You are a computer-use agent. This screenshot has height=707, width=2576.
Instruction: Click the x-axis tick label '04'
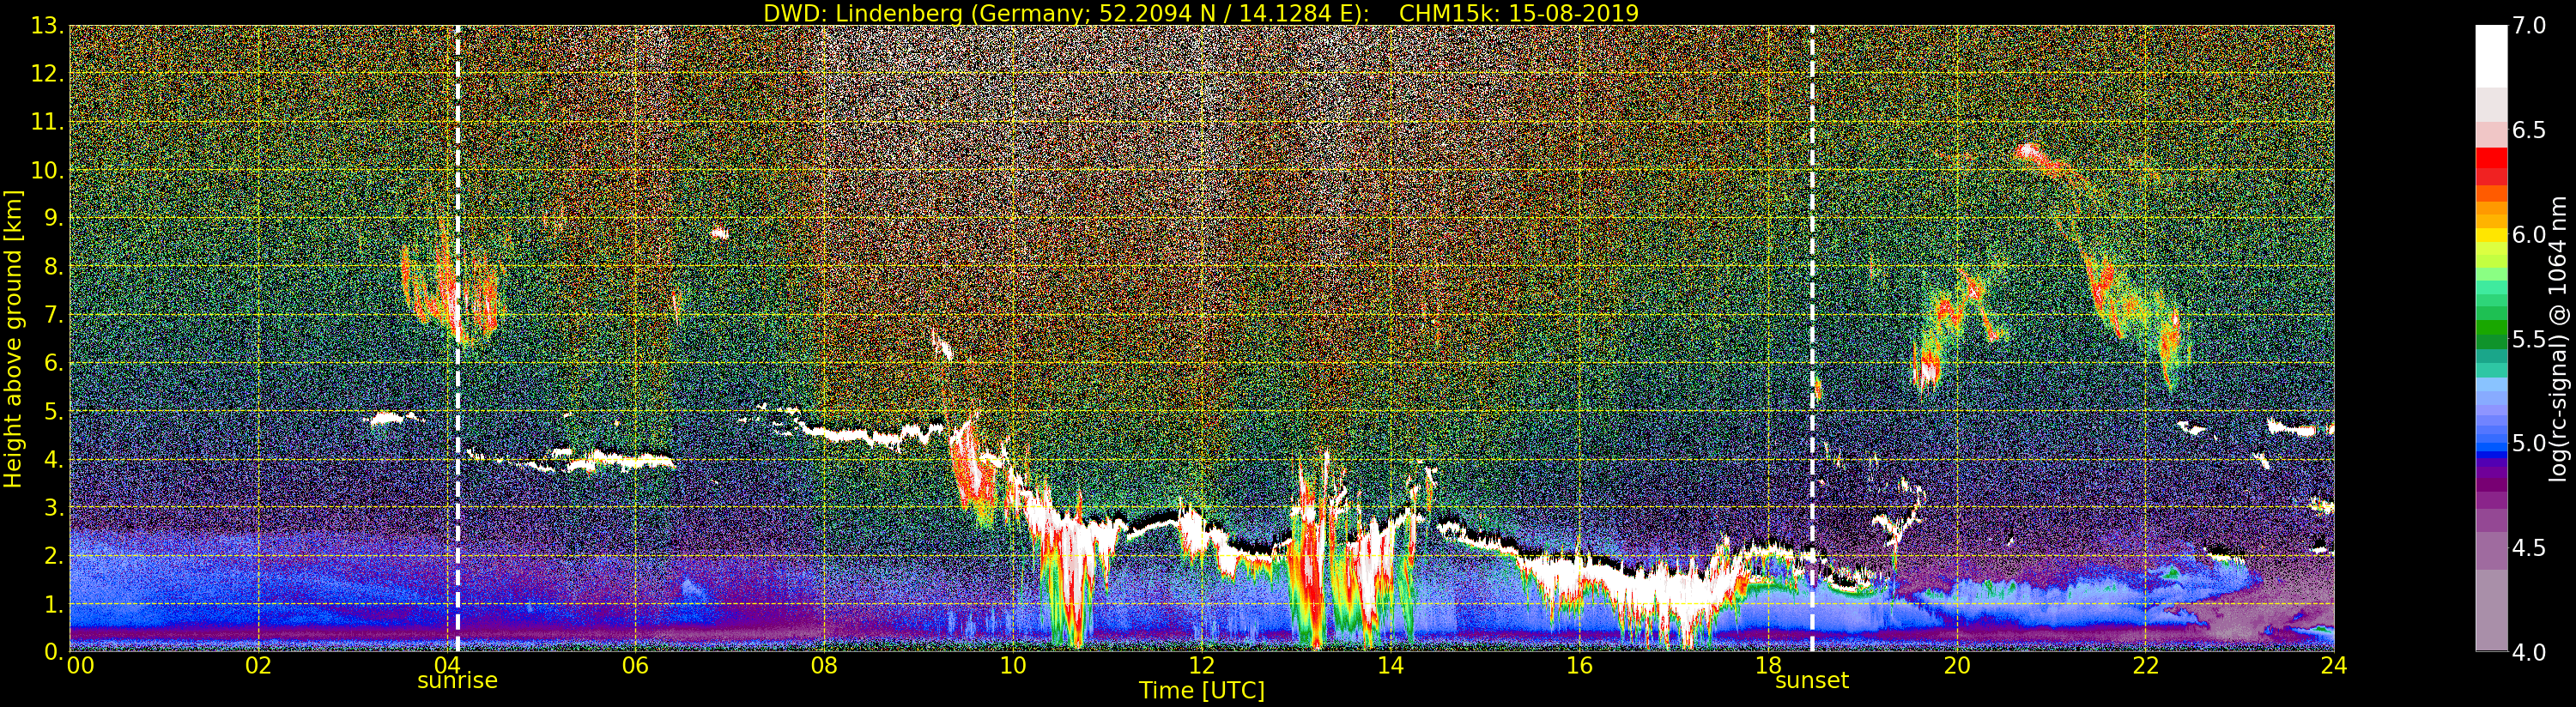447,666
